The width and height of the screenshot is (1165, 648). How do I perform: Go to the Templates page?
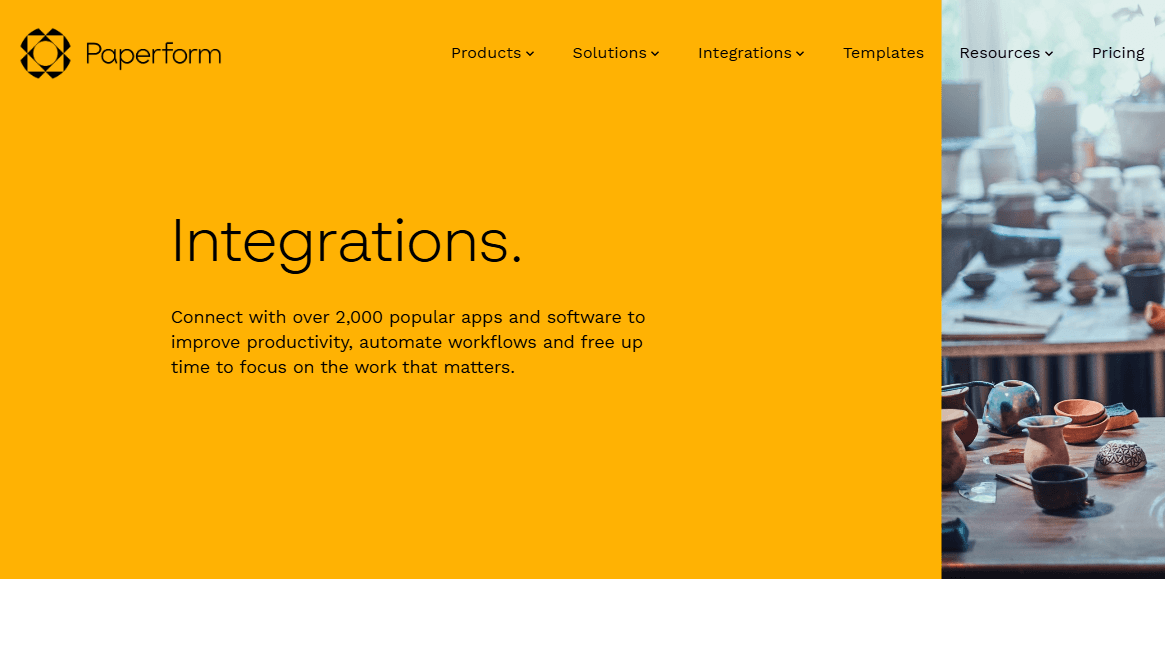(x=883, y=53)
